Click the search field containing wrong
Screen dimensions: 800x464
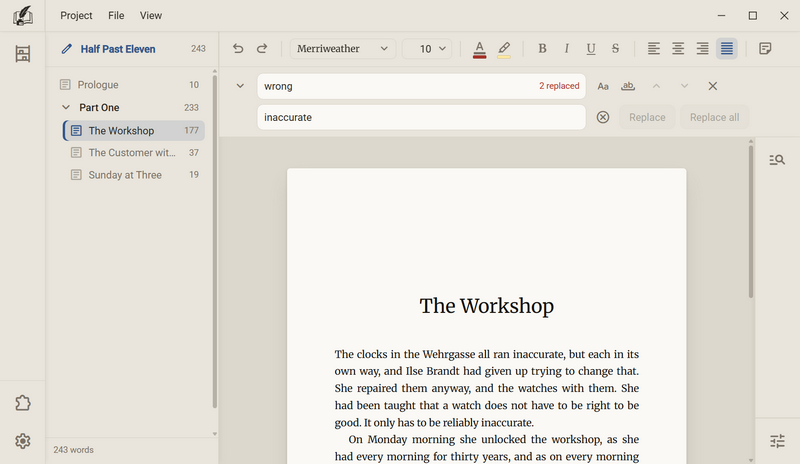pyautogui.click(x=421, y=86)
